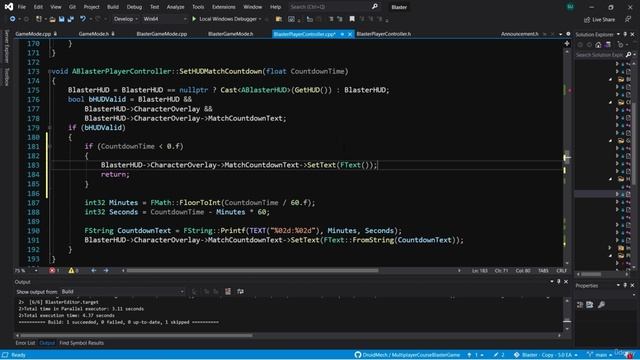Toggle auto hide pin on Properties panel
Image resolution: width=640 pixels, height=360 pixels.
pyautogui.click(x=625, y=285)
